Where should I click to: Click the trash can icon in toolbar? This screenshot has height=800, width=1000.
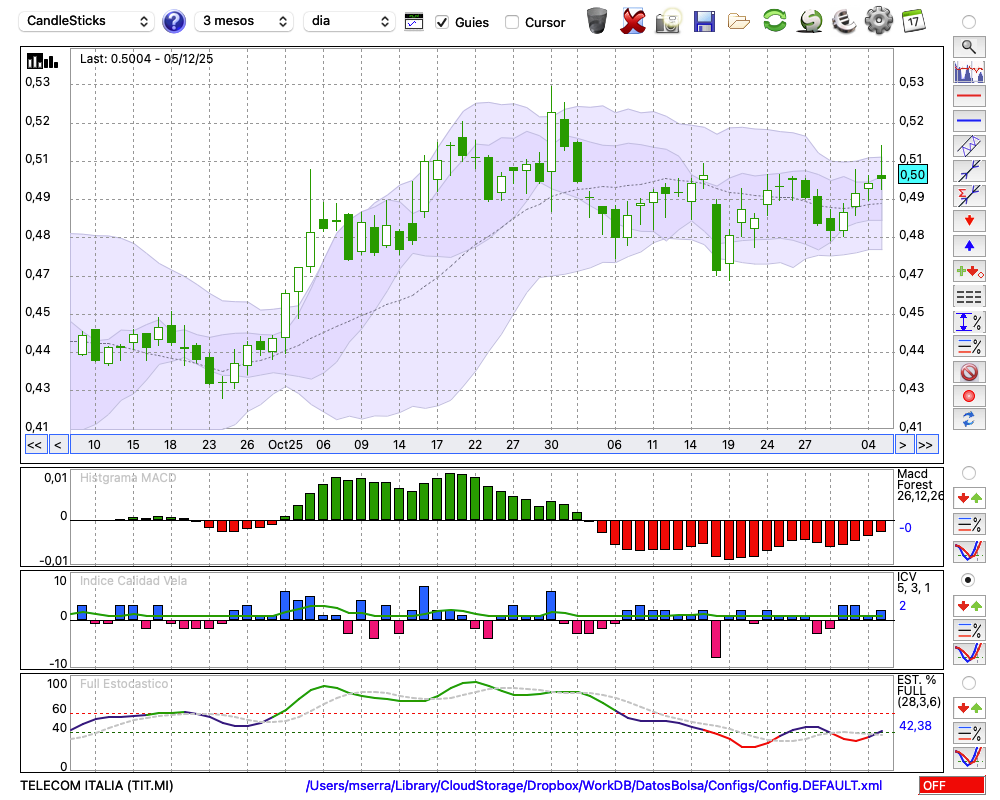coord(597,21)
